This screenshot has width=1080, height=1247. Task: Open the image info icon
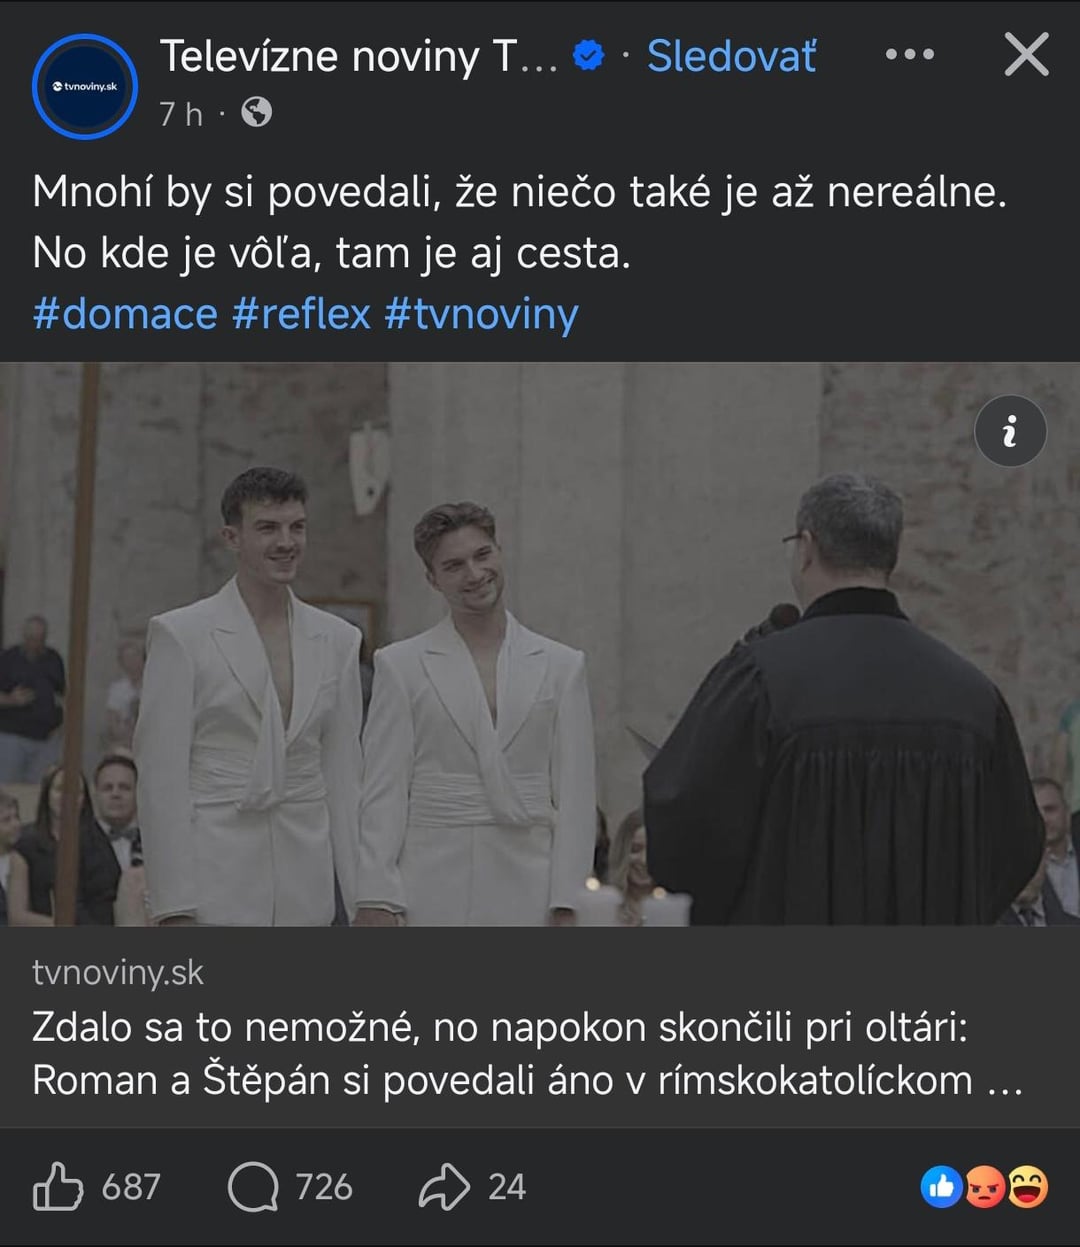(x=1010, y=432)
